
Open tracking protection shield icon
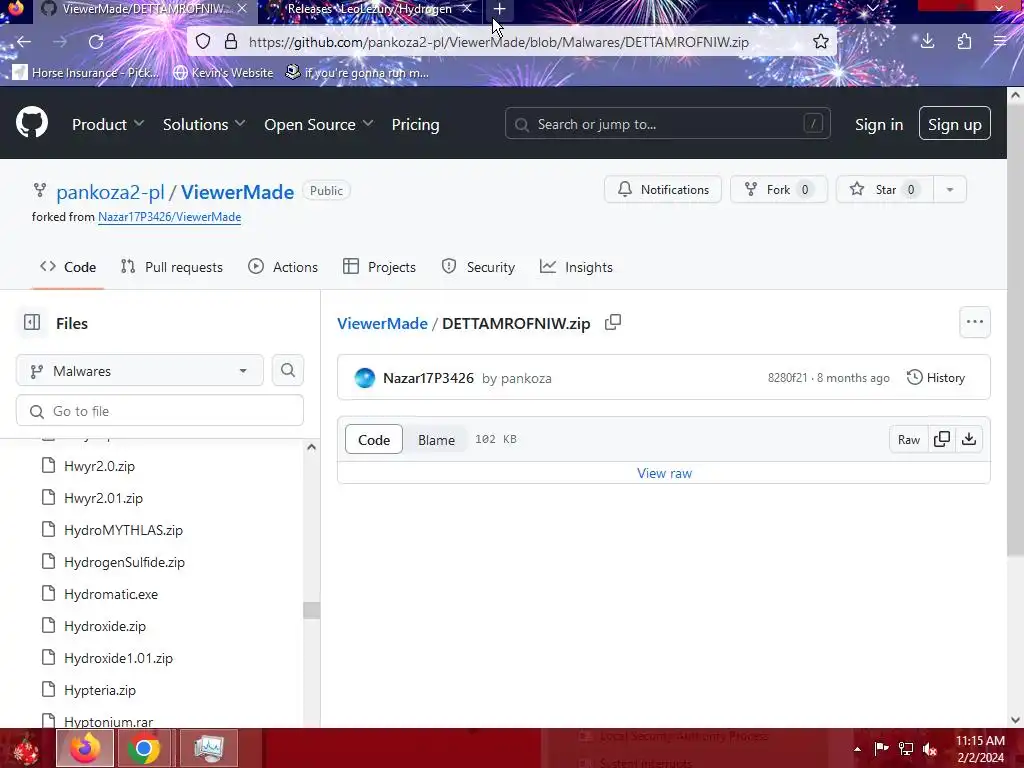pyautogui.click(x=203, y=42)
